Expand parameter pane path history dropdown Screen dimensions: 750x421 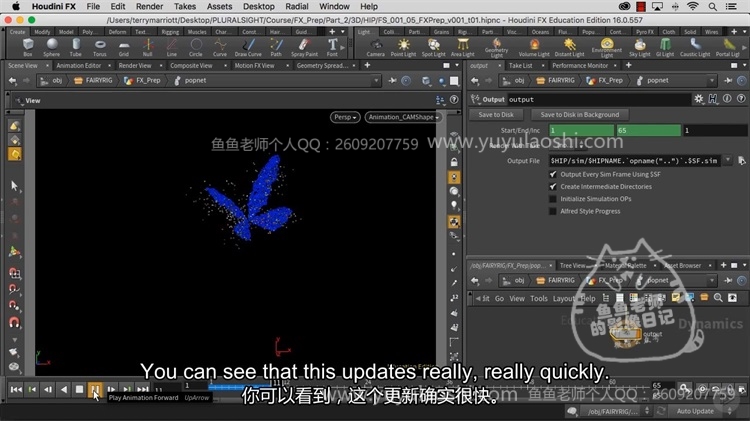tap(712, 80)
